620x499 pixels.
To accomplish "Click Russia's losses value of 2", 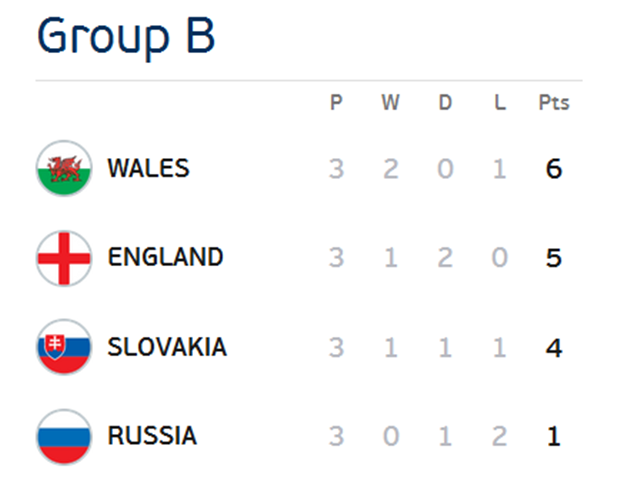I will coord(500,437).
